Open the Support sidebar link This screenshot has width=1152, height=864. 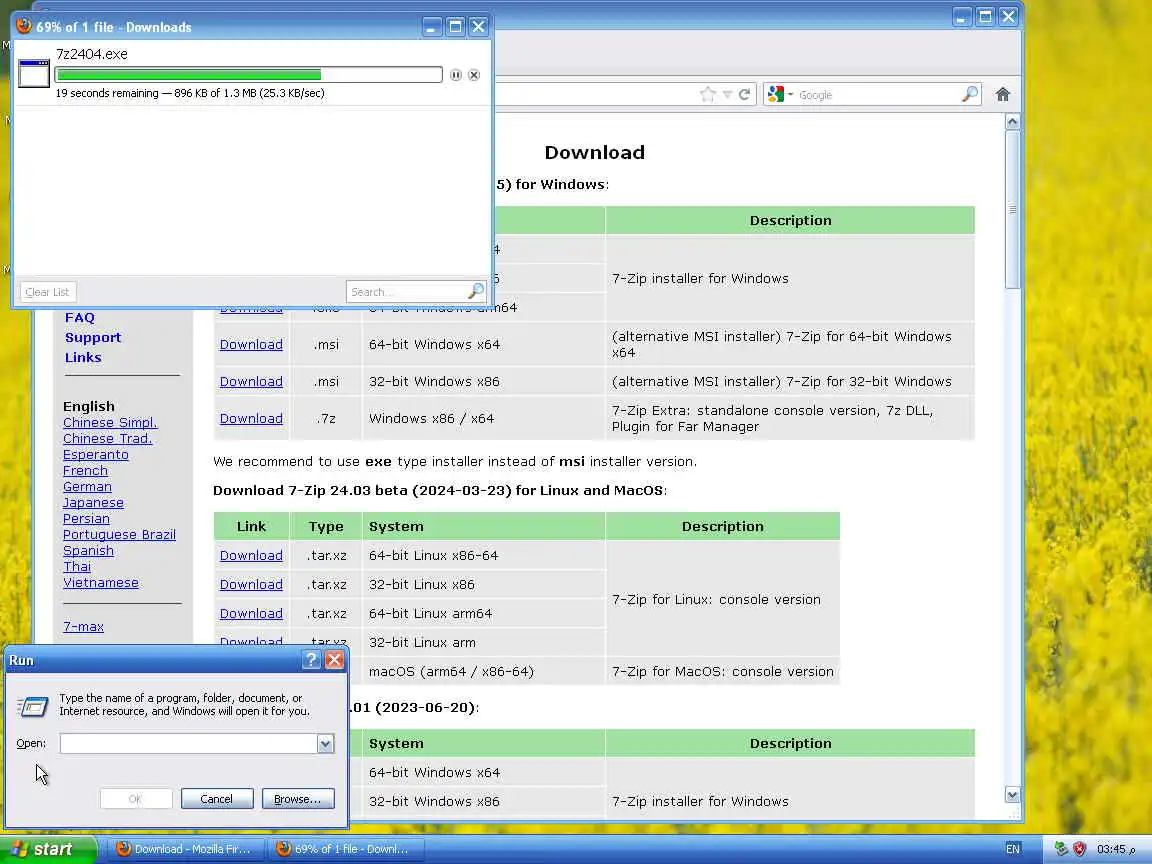click(93, 337)
